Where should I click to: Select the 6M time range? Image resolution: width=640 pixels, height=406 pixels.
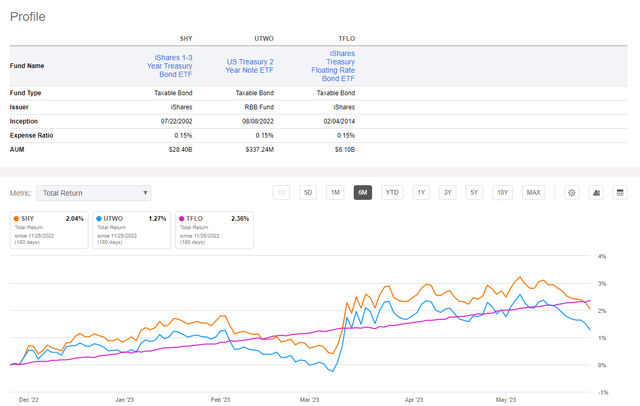tap(362, 193)
